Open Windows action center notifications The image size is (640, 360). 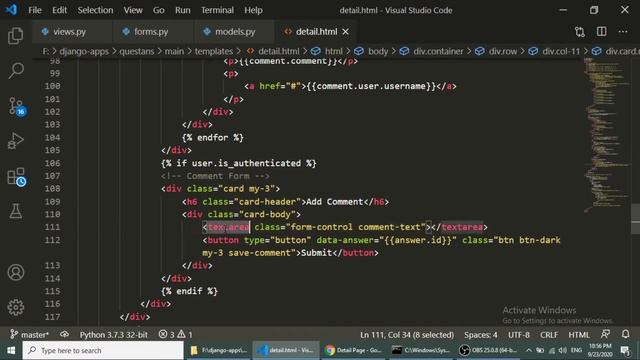(x=625, y=351)
